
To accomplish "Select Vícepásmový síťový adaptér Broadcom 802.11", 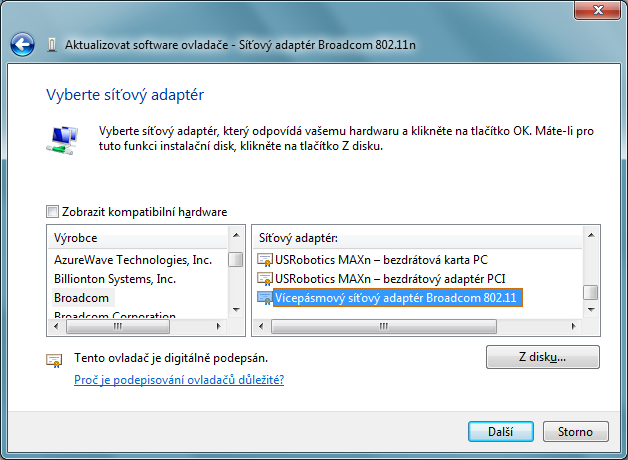I will coord(396,298).
